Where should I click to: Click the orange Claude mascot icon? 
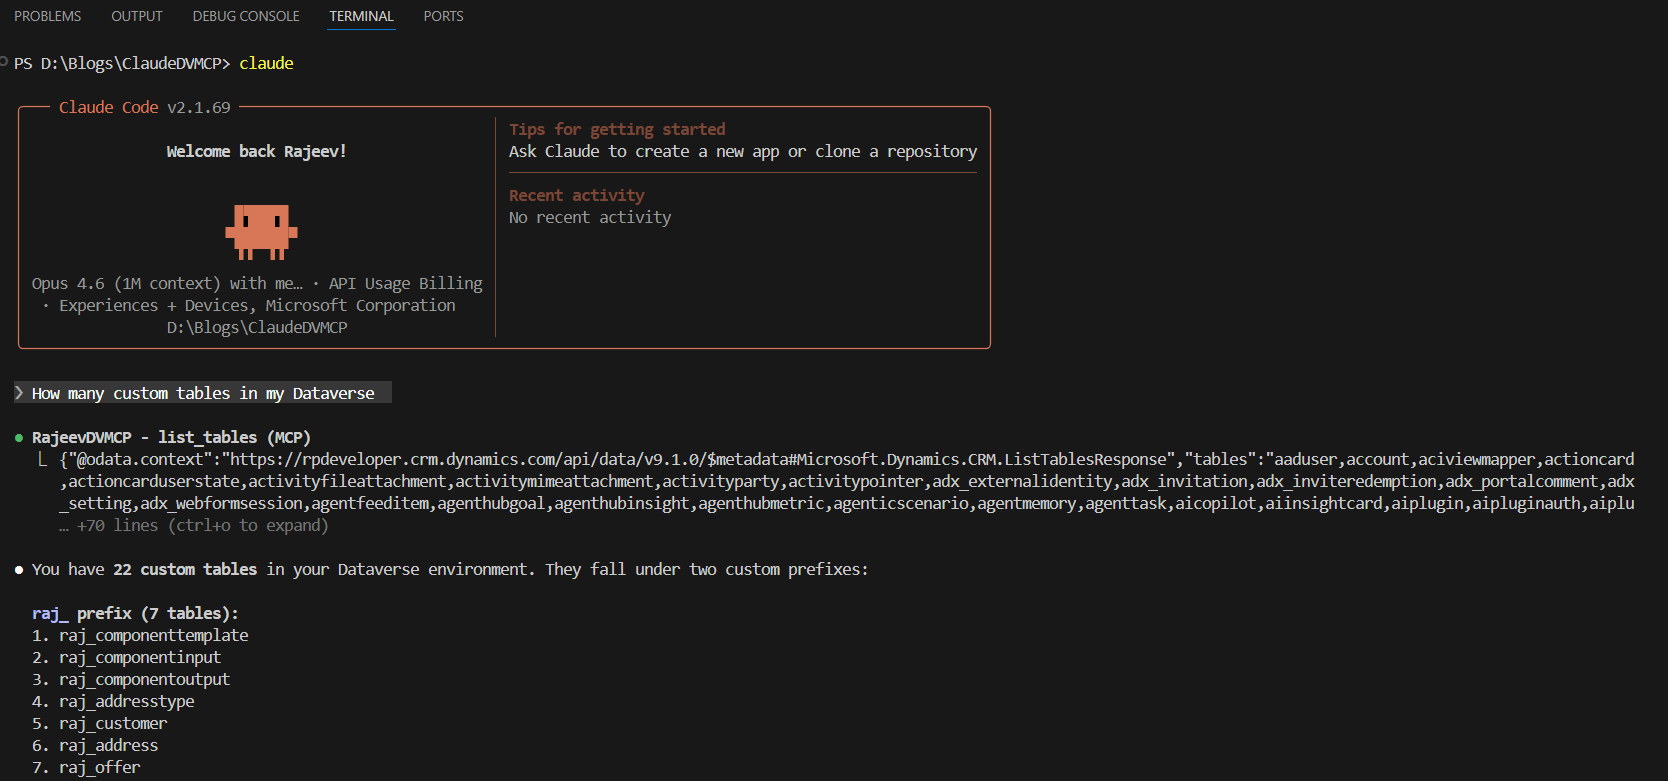tap(261, 232)
